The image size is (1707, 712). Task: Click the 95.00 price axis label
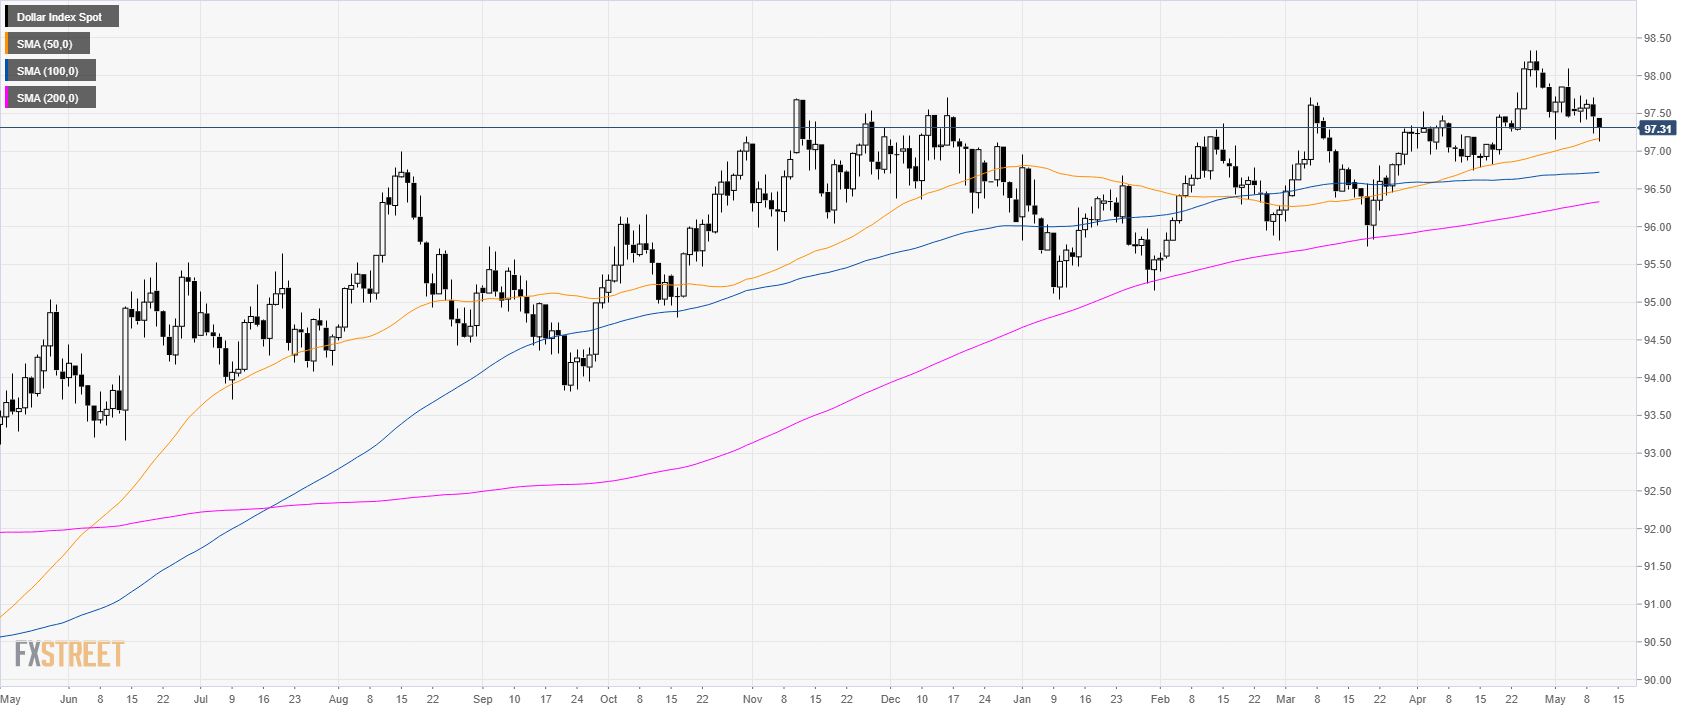[x=1657, y=302]
